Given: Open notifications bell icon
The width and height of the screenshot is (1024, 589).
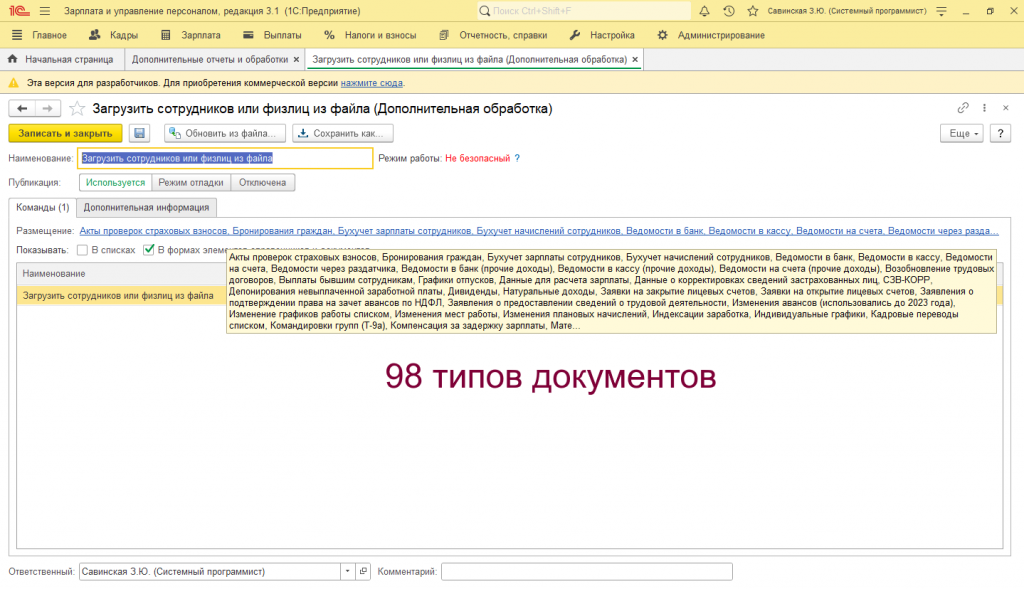Looking at the screenshot, I should tap(704, 11).
